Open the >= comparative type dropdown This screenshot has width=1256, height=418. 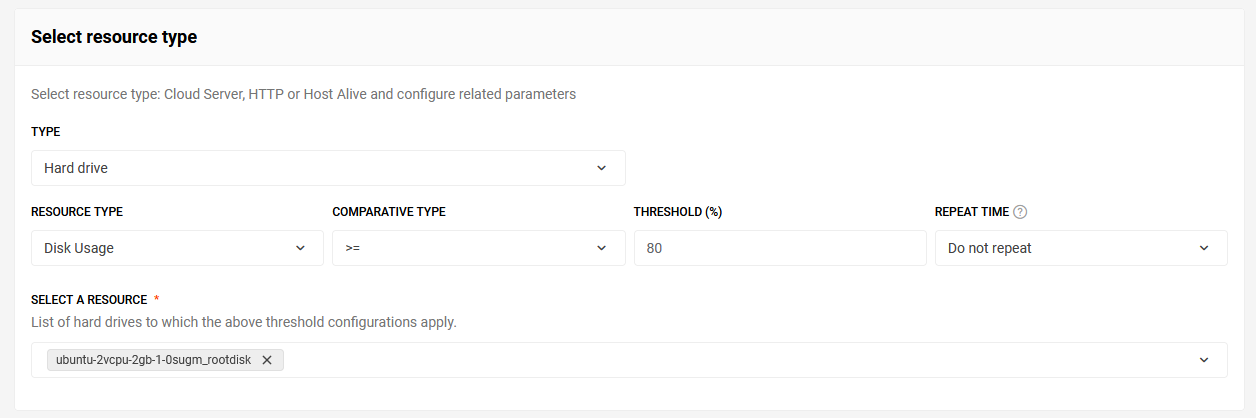point(479,248)
